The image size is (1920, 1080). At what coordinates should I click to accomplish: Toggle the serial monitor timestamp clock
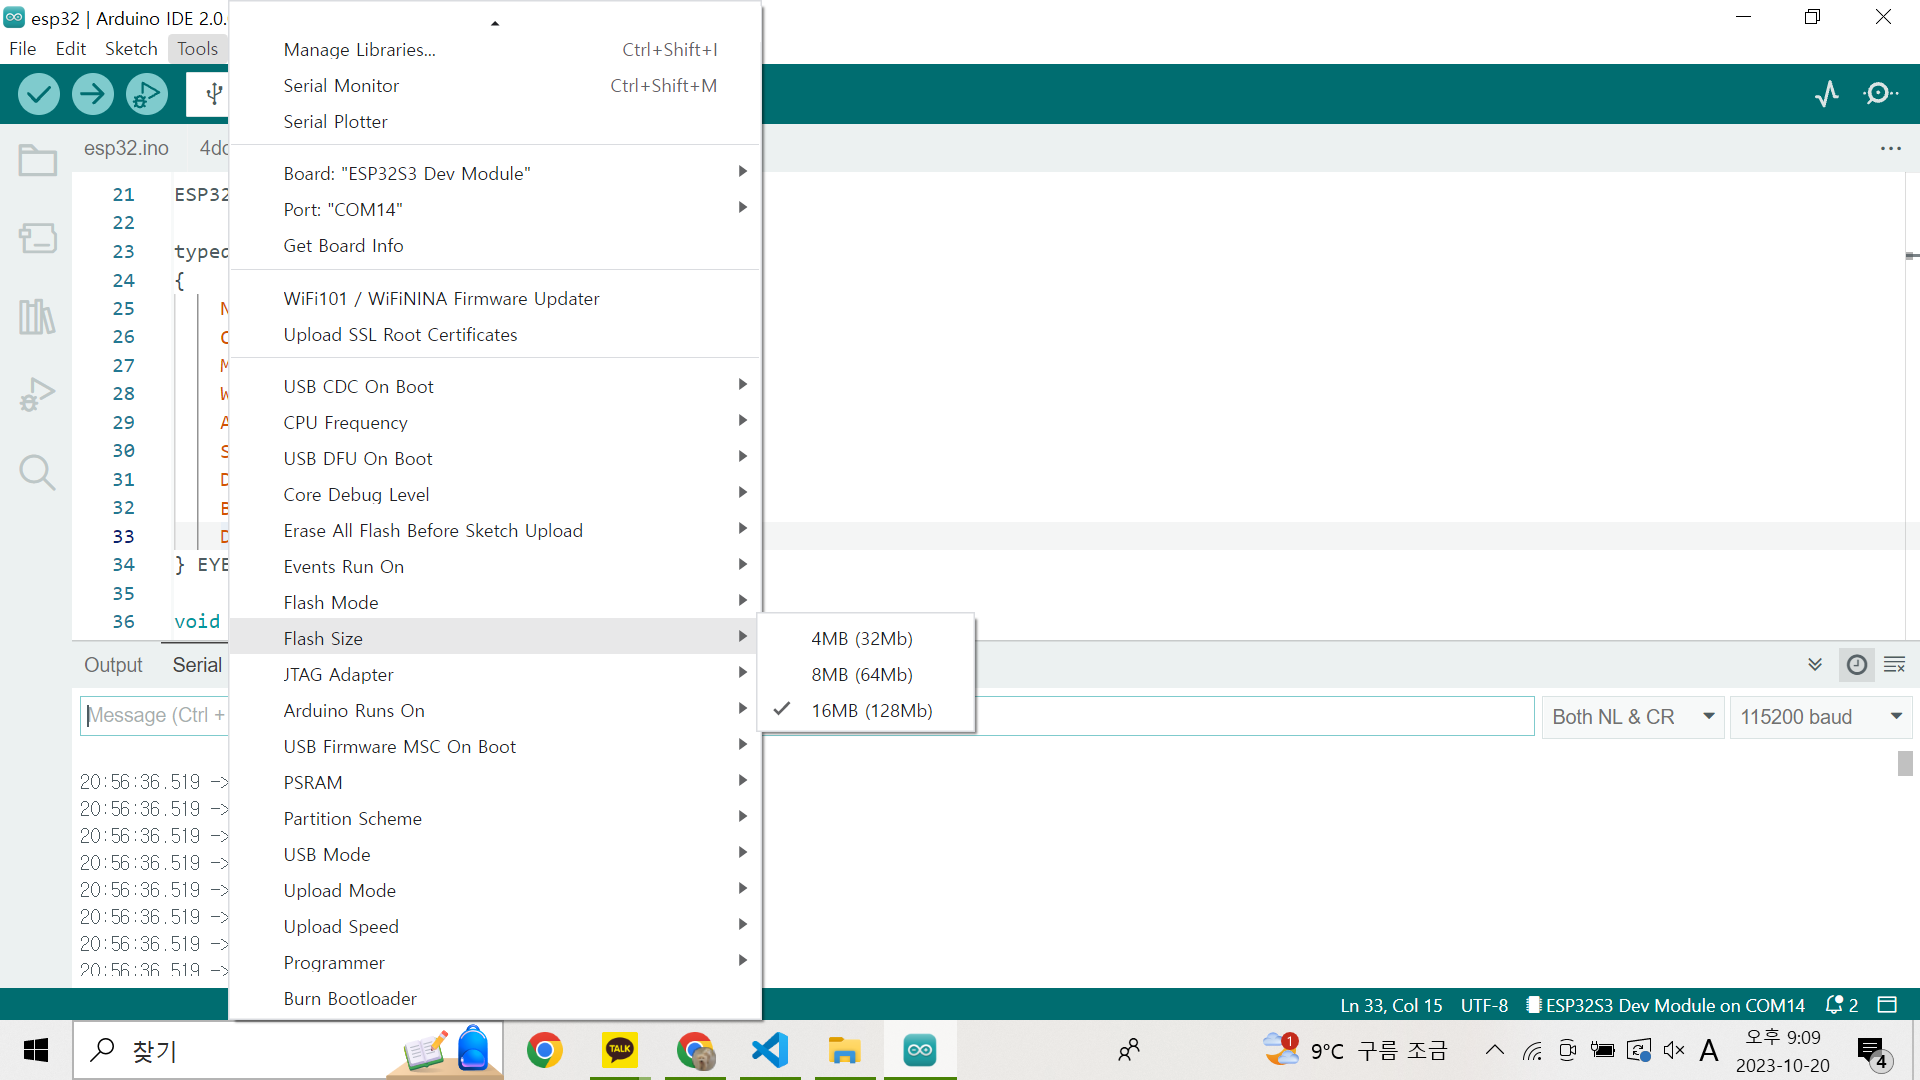(1857, 665)
